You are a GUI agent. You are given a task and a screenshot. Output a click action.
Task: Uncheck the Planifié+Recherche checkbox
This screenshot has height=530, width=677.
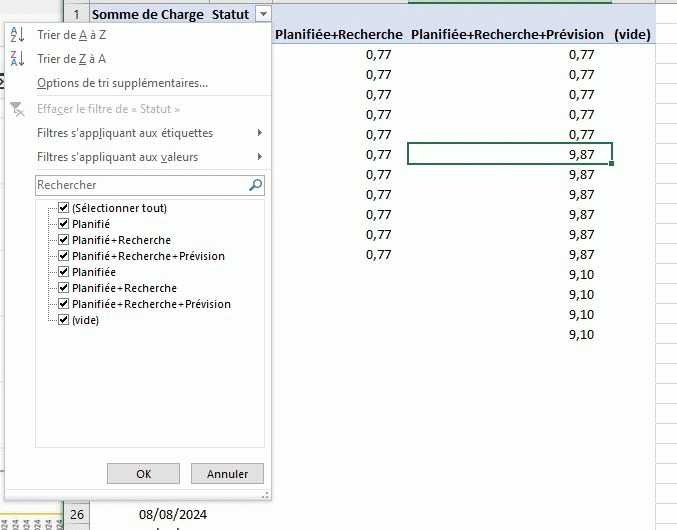click(x=63, y=240)
